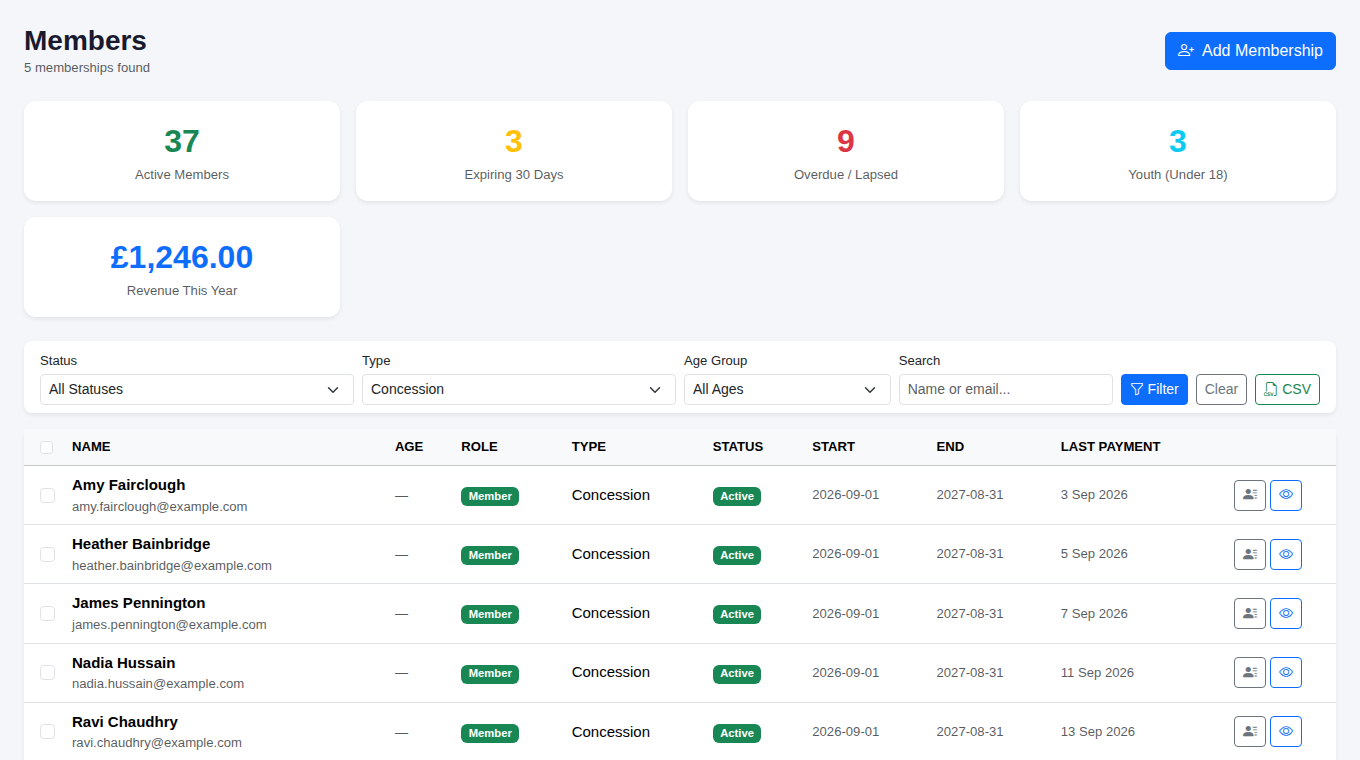View James Pennington's membership via eye icon
The width and height of the screenshot is (1360, 760).
click(x=1286, y=613)
